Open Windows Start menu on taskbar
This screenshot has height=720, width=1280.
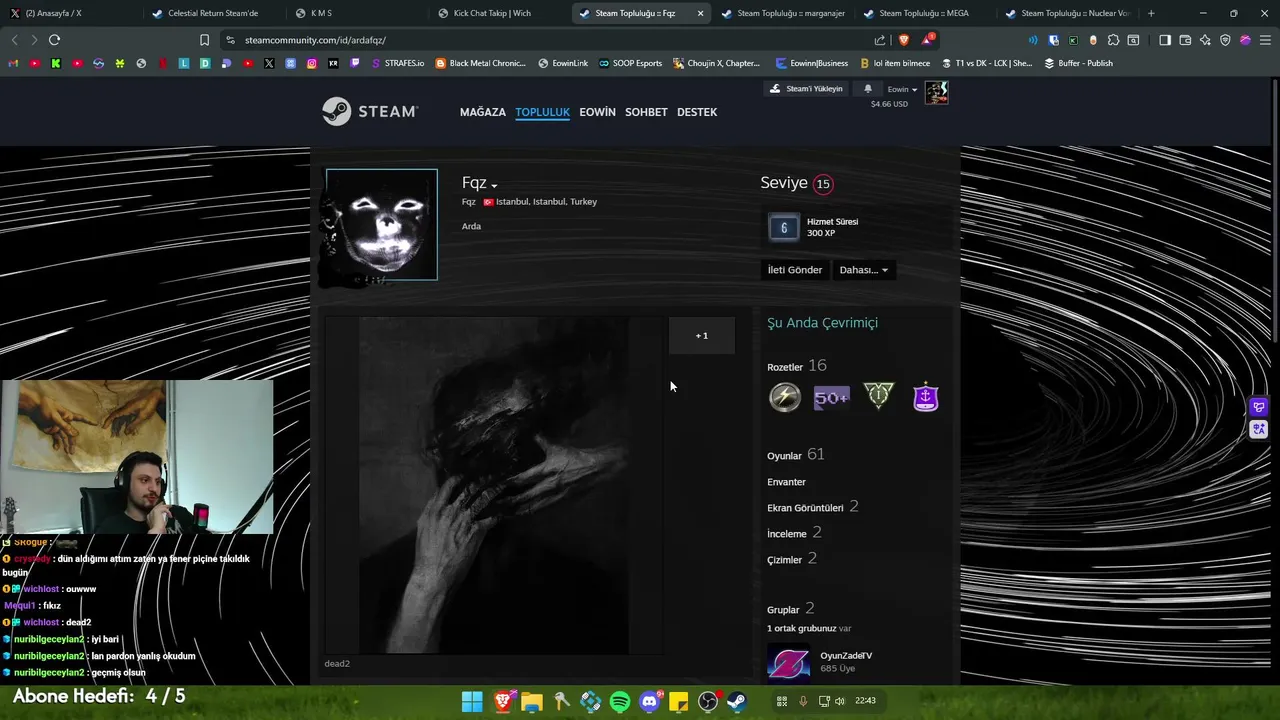(472, 701)
